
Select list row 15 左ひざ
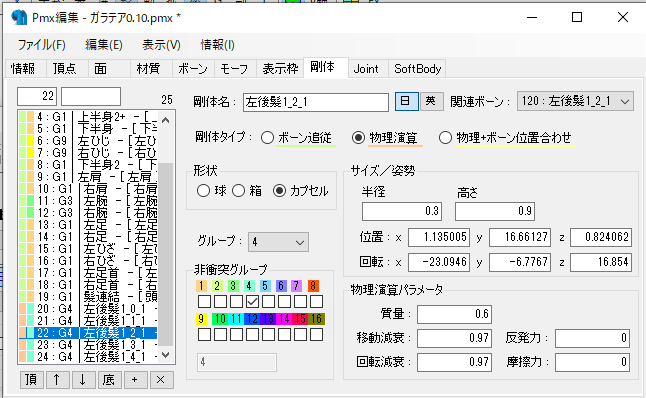click(88, 249)
